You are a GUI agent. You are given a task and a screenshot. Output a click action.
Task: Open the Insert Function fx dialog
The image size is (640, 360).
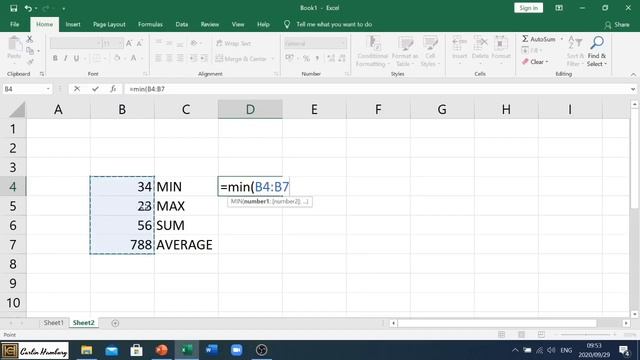tap(113, 89)
